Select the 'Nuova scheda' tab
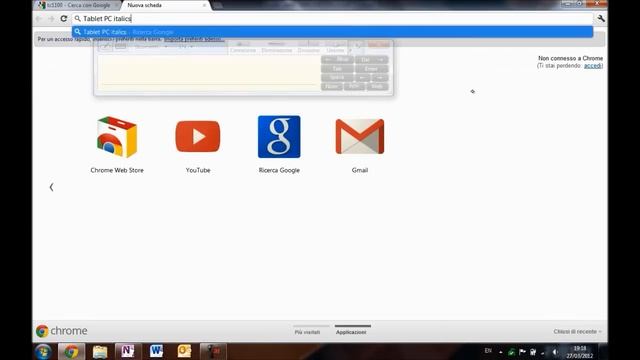Screen dimensions: 640x360 (163, 5)
